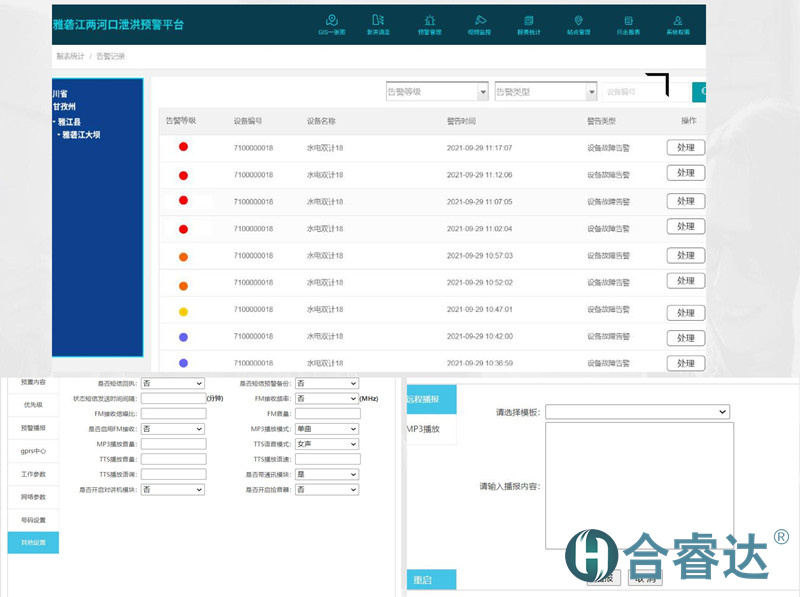Open the 告警类型 filter dropdown
Screen dimensions: 800x597
coord(546,92)
